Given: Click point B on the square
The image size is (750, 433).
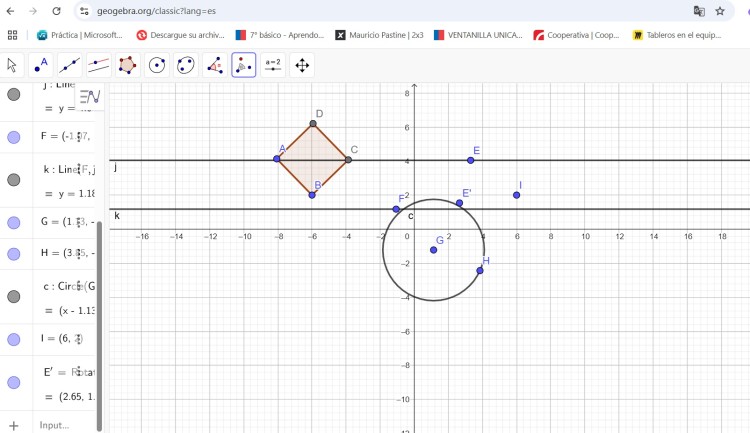Looking at the screenshot, I should click(312, 195).
